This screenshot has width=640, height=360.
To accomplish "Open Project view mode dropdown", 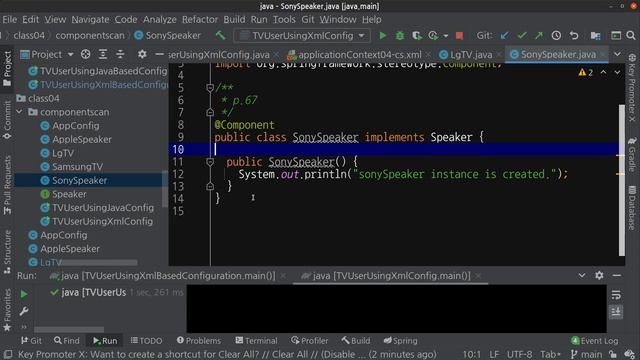I will [x=71, y=54].
